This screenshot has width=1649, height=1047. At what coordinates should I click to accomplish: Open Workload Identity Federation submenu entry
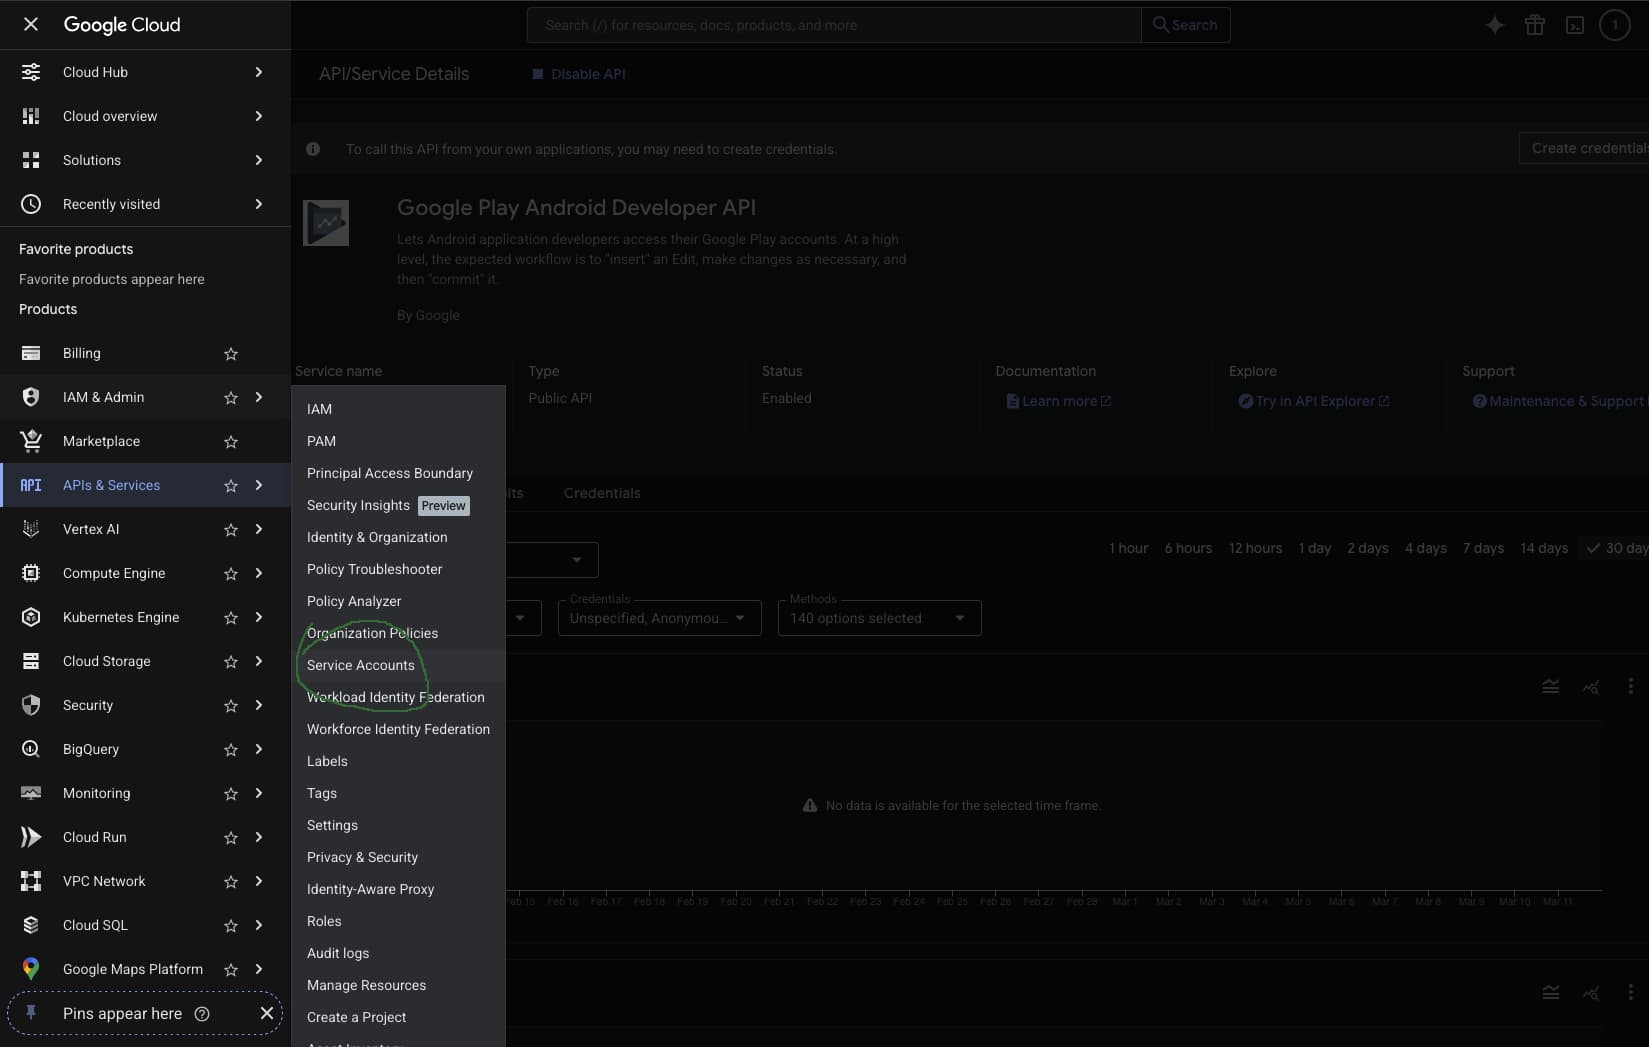[398, 697]
